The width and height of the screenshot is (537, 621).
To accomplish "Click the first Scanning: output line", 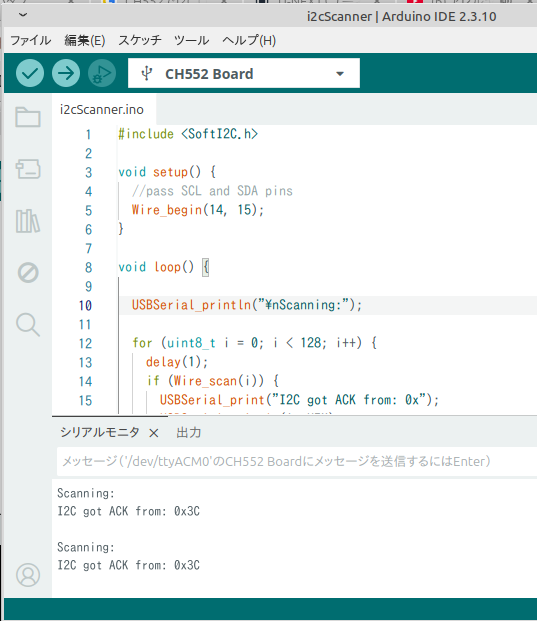I will click(x=86, y=493).
